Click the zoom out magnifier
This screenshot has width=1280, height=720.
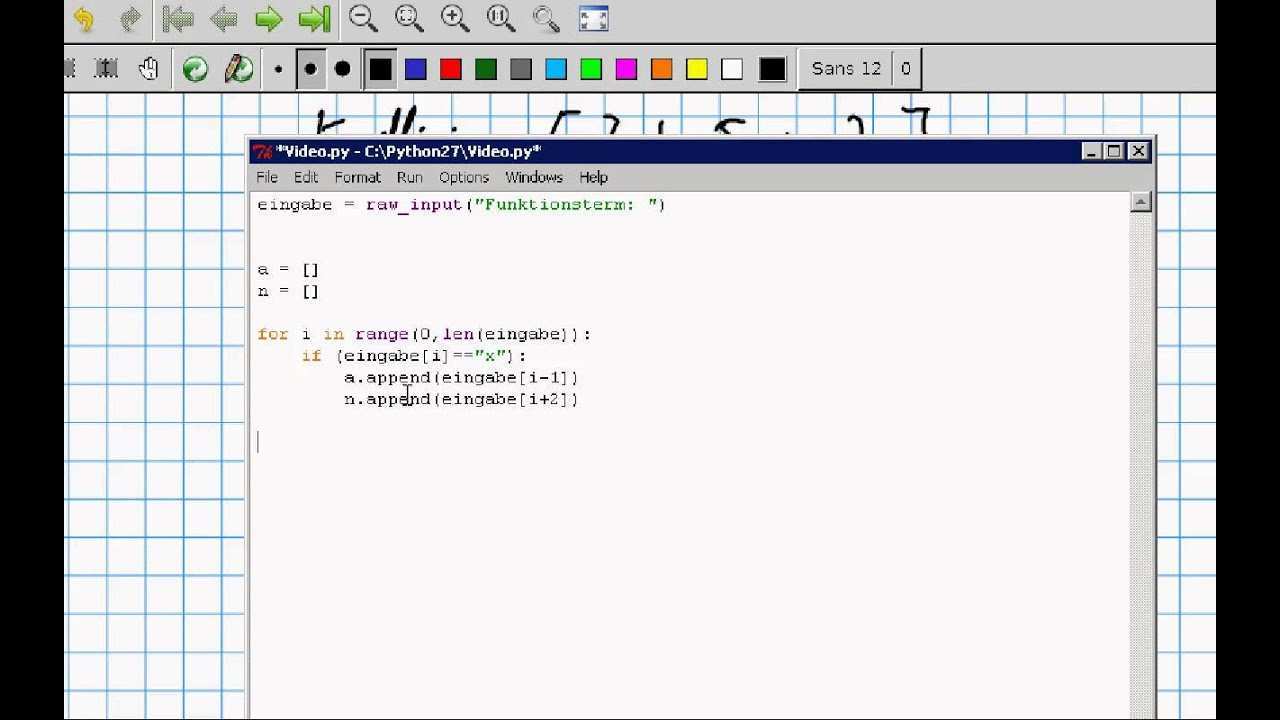(363, 19)
